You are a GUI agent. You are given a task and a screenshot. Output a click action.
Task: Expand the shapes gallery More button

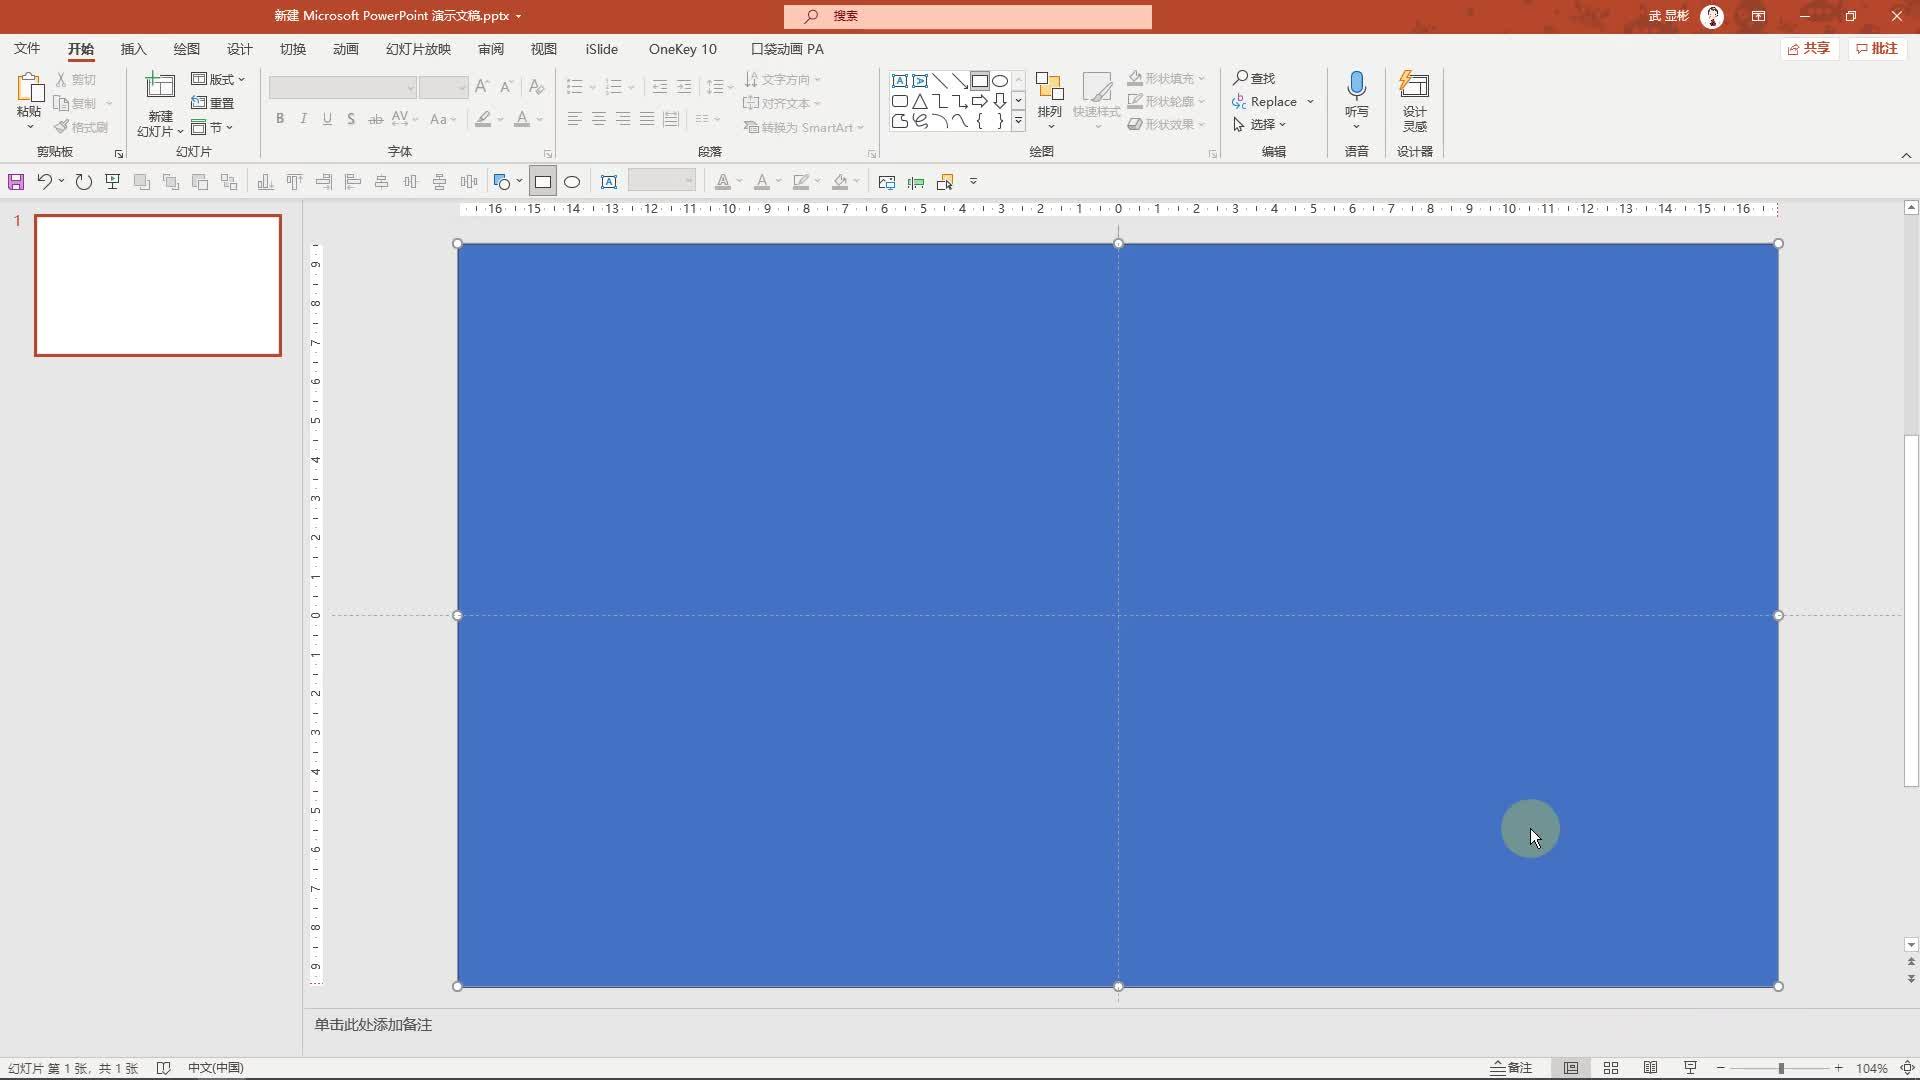pos(1018,121)
